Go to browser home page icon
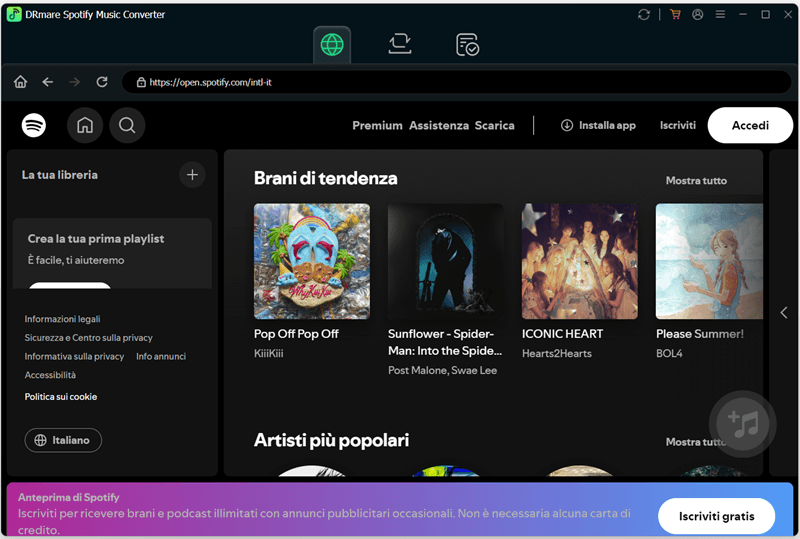This screenshot has height=539, width=800. point(20,82)
